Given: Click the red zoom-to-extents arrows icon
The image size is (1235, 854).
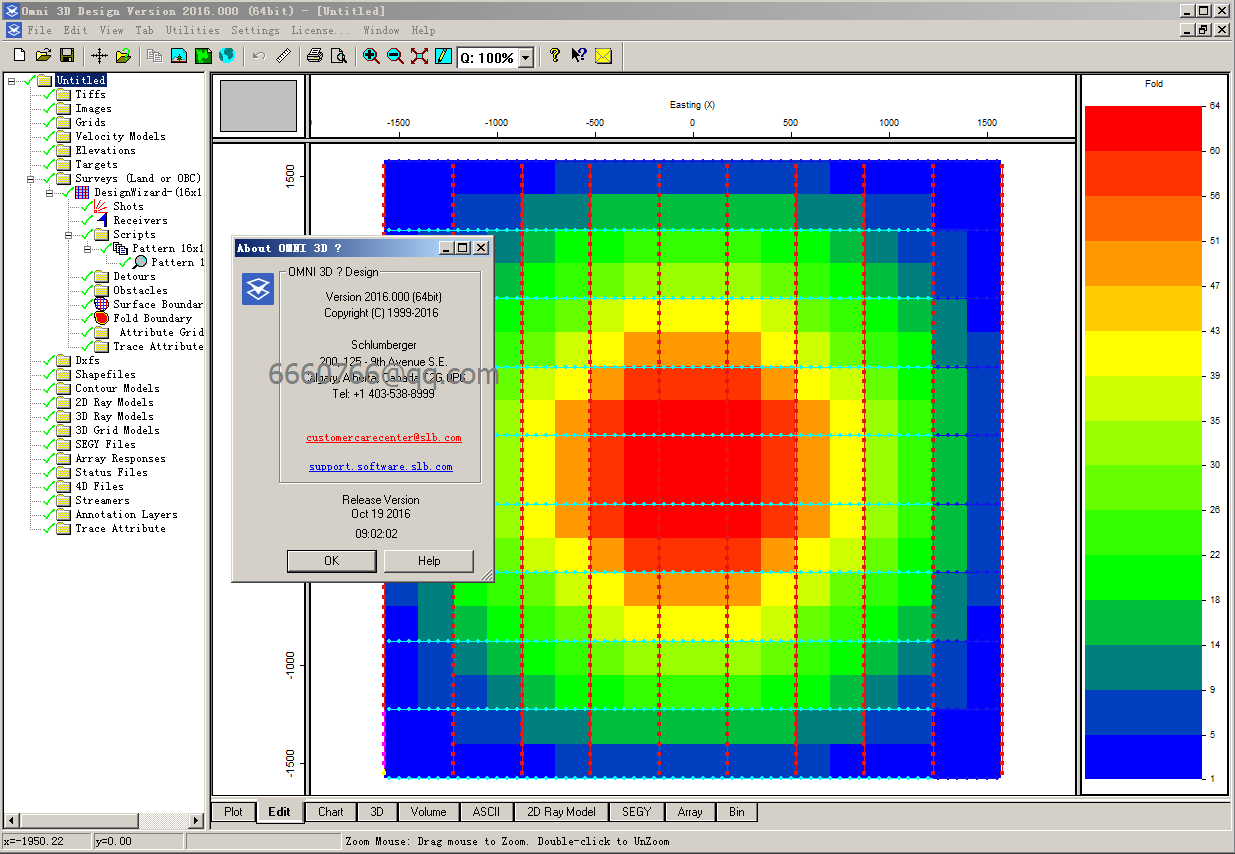Looking at the screenshot, I should (419, 56).
